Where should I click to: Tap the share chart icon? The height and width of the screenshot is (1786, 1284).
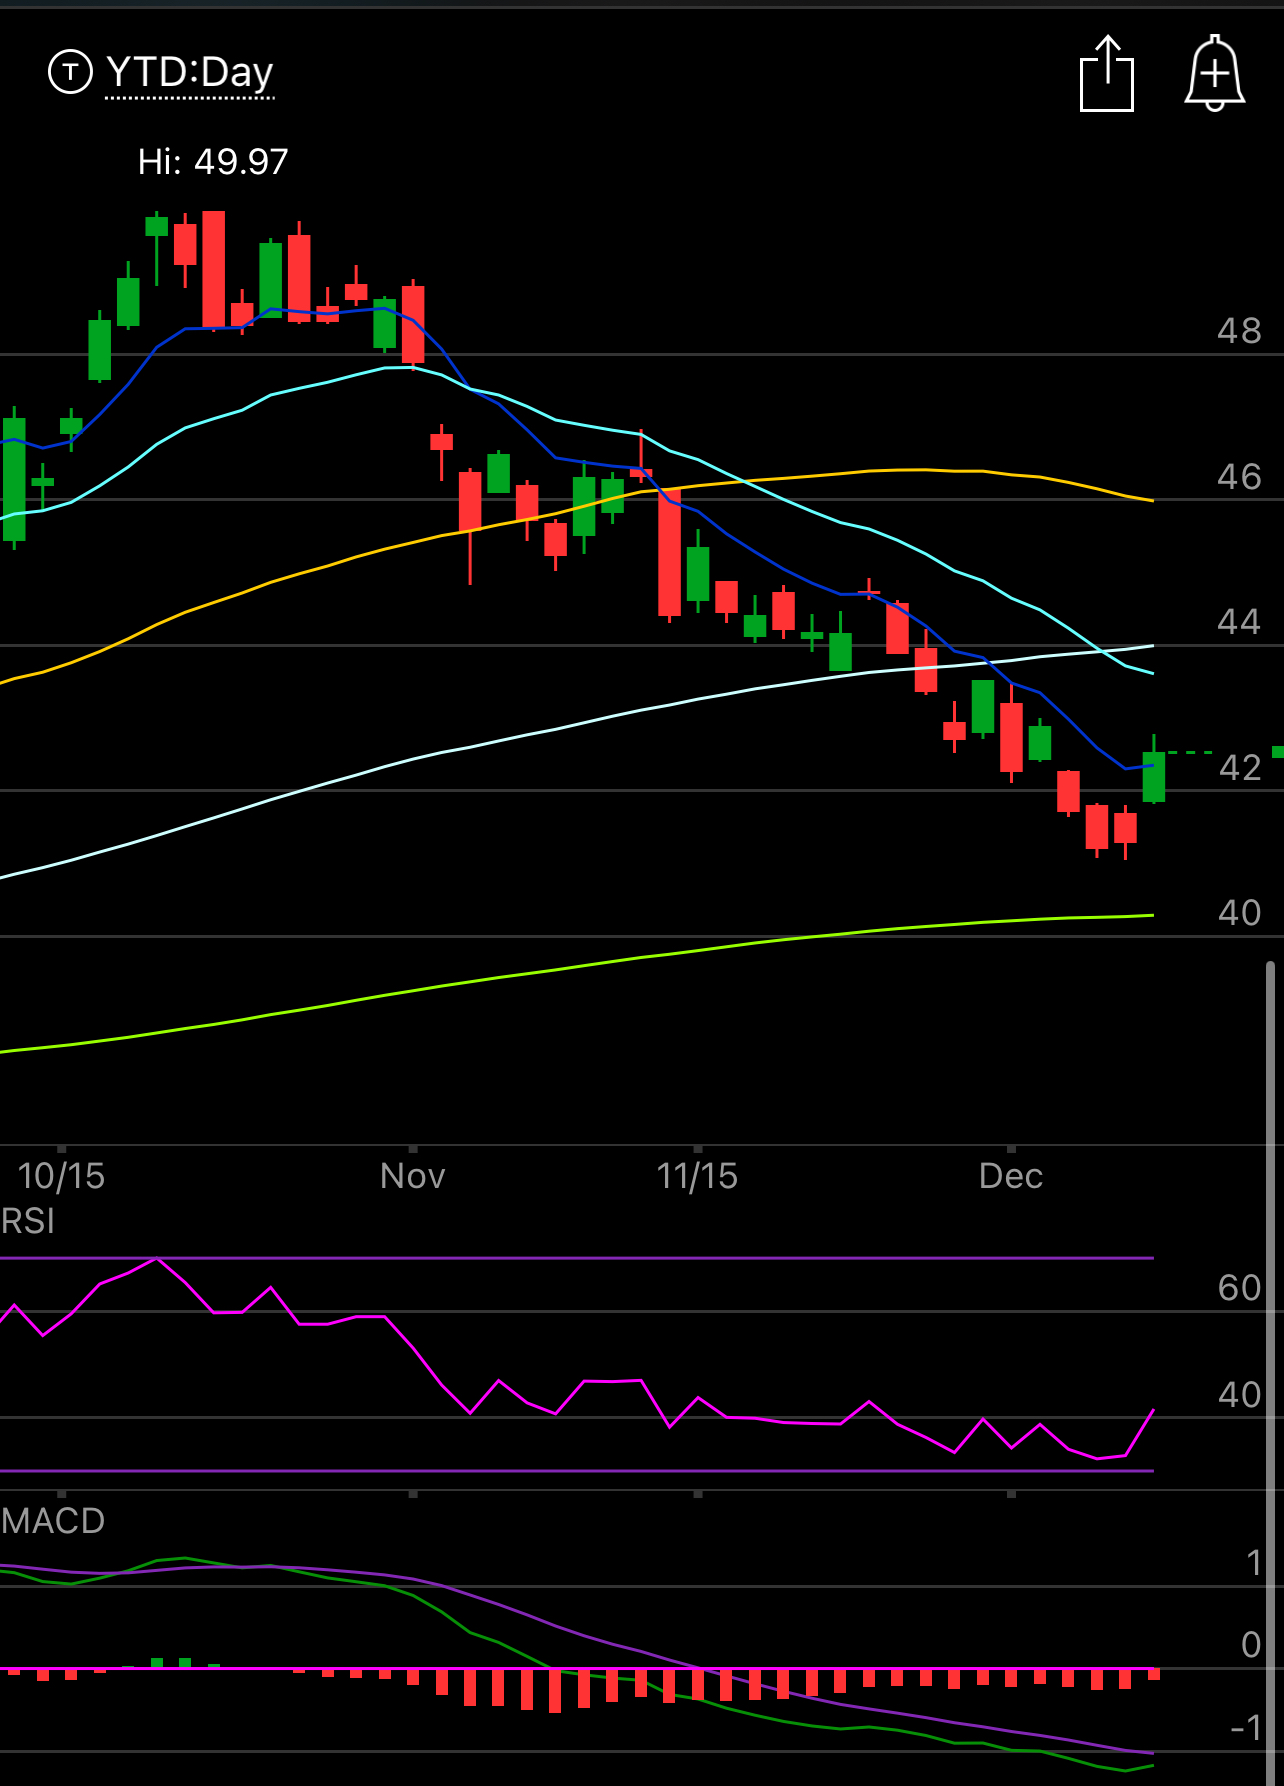(1107, 73)
